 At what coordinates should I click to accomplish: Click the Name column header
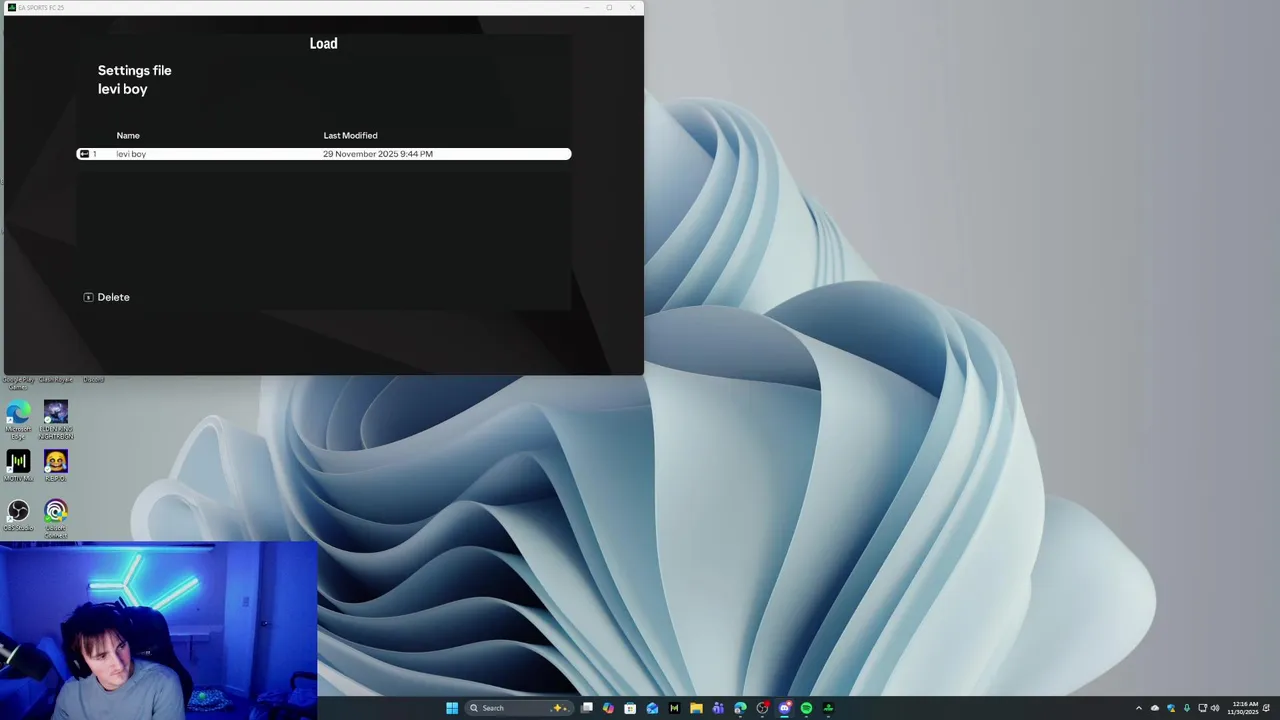pyautogui.click(x=128, y=135)
